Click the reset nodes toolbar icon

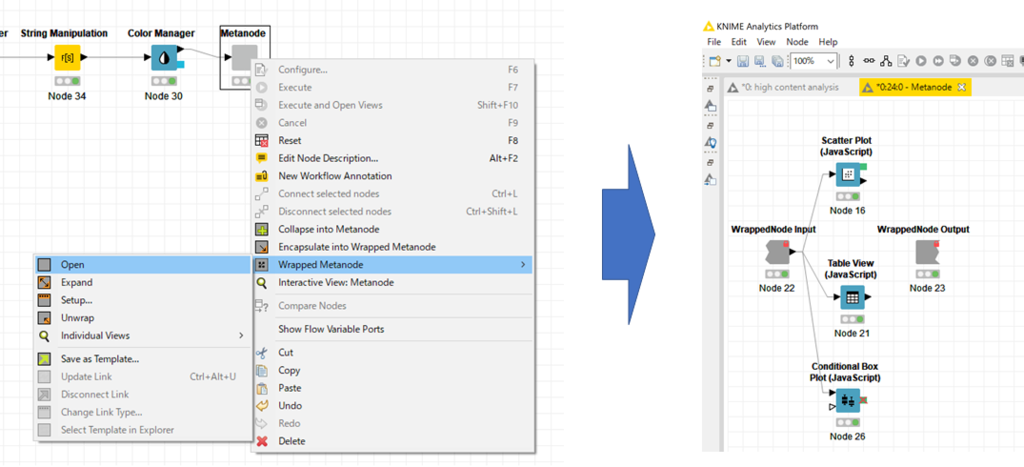coord(1008,61)
